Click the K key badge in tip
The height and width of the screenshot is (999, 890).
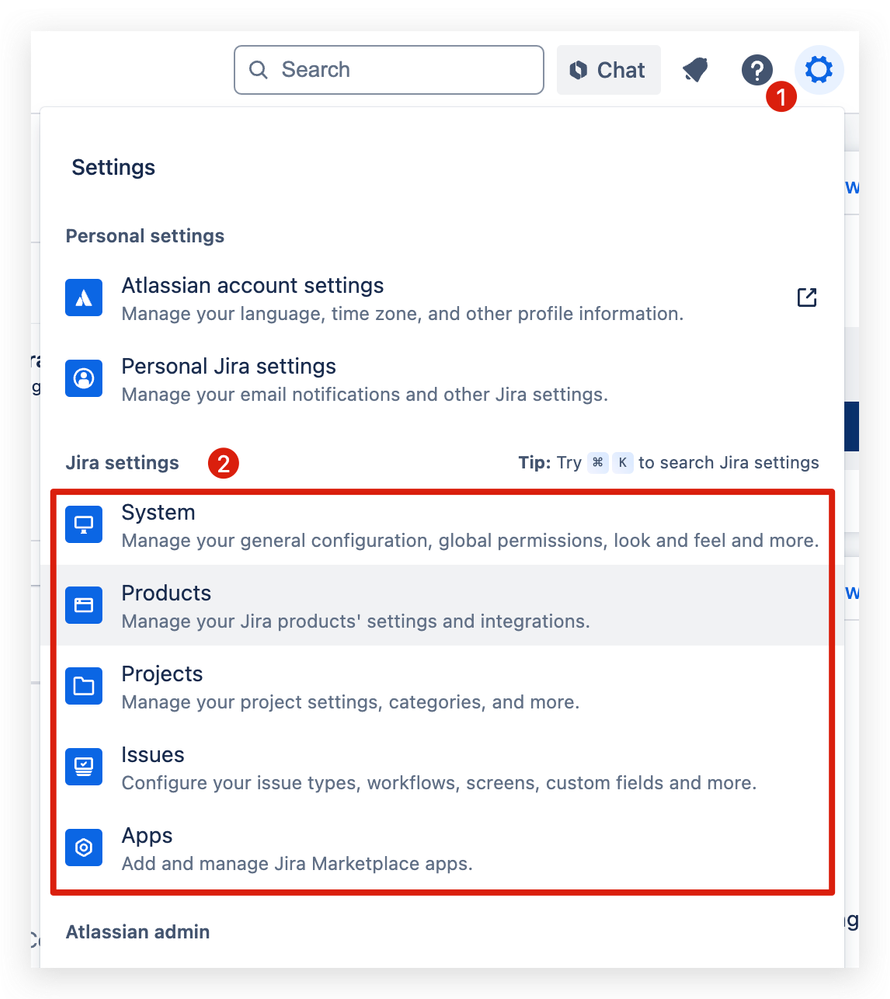pos(623,463)
